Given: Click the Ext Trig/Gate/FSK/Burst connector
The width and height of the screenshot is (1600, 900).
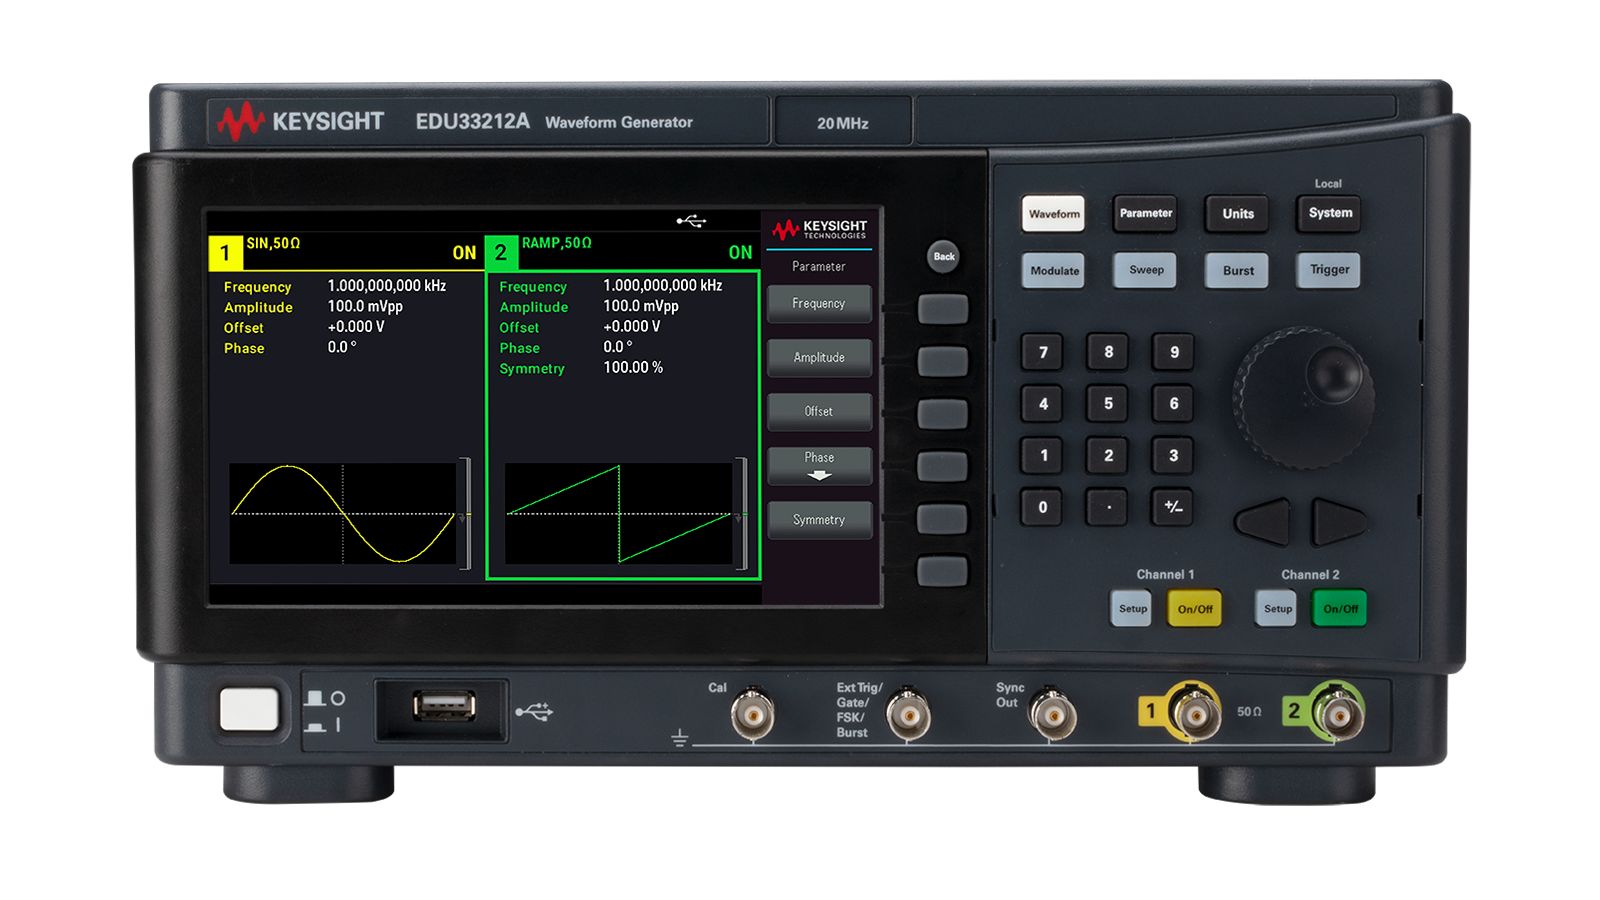Looking at the screenshot, I should (x=908, y=714).
